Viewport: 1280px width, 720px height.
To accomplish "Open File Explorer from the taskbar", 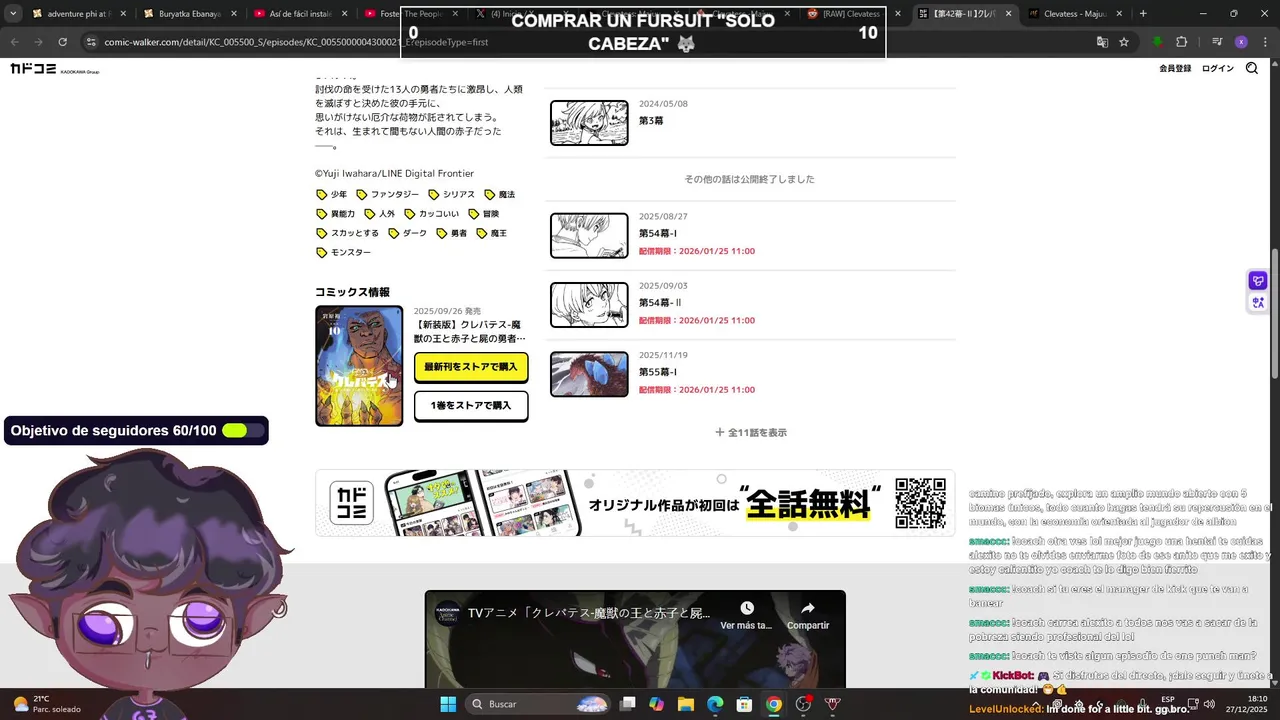I will (x=686, y=704).
